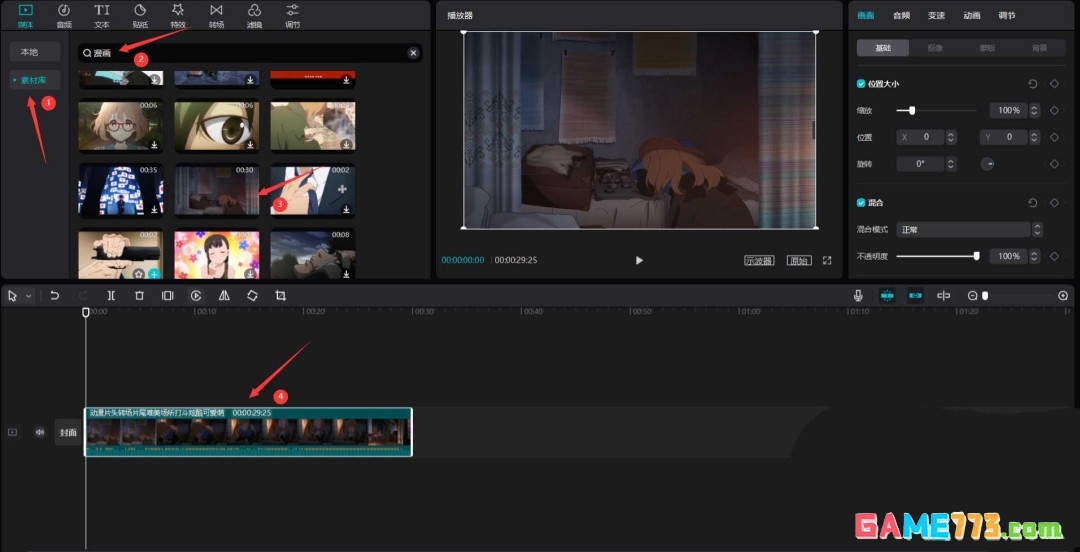The image size is (1080, 552).
Task: Expand the 素材库 material library
Action: pos(34,80)
